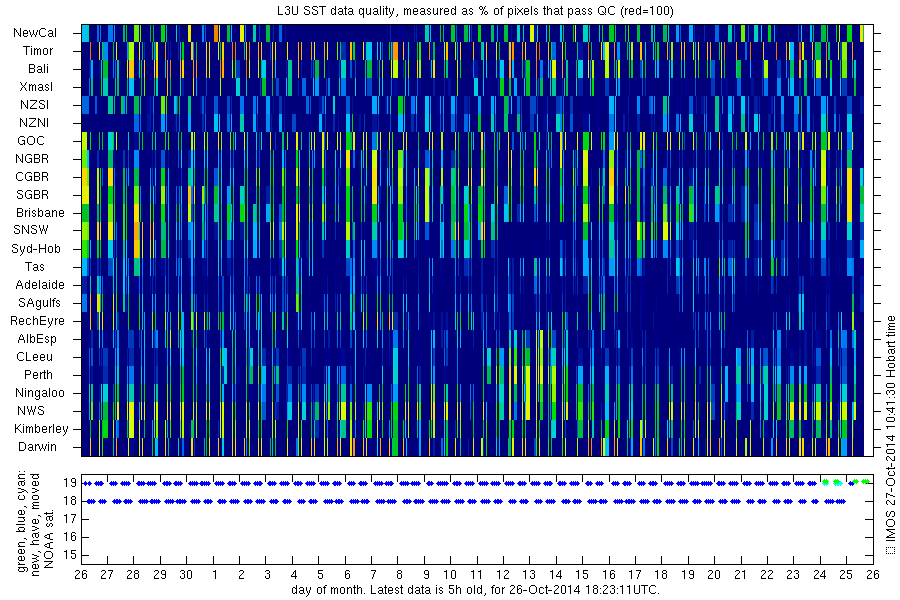This screenshot has height=600, width=900.
Task: Click the NZNI region label
Action: (34, 122)
